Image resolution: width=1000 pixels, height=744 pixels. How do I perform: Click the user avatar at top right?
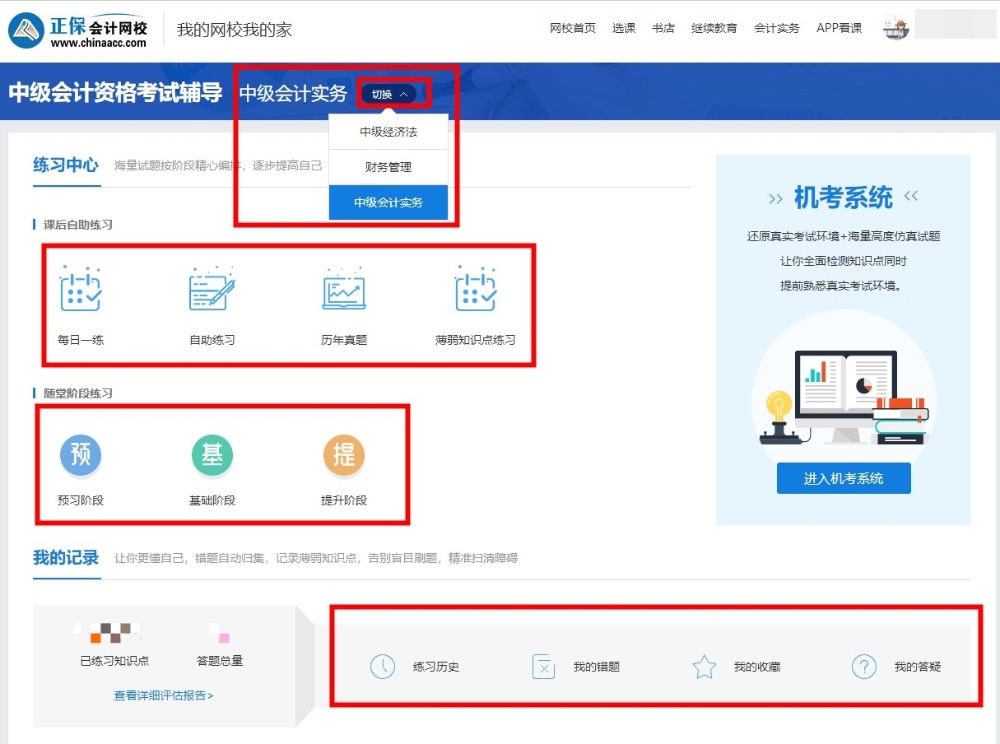click(897, 27)
